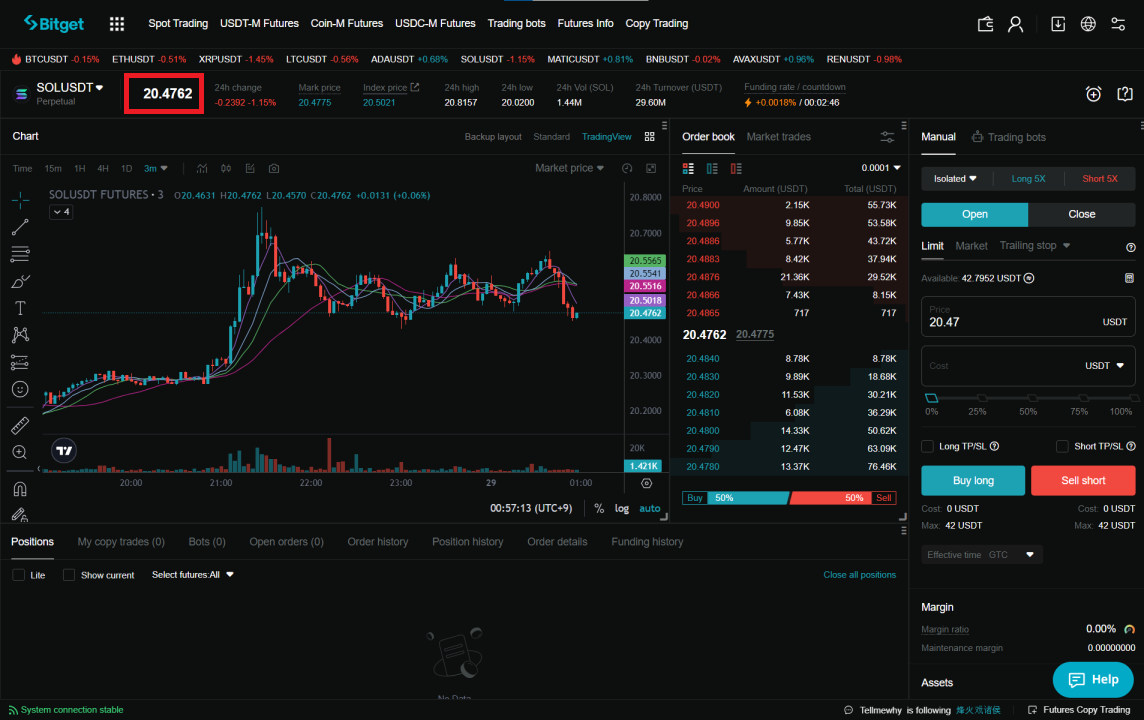The width and height of the screenshot is (1144, 720).
Task: Open the calculator icon near Available
Action: (x=1129, y=278)
